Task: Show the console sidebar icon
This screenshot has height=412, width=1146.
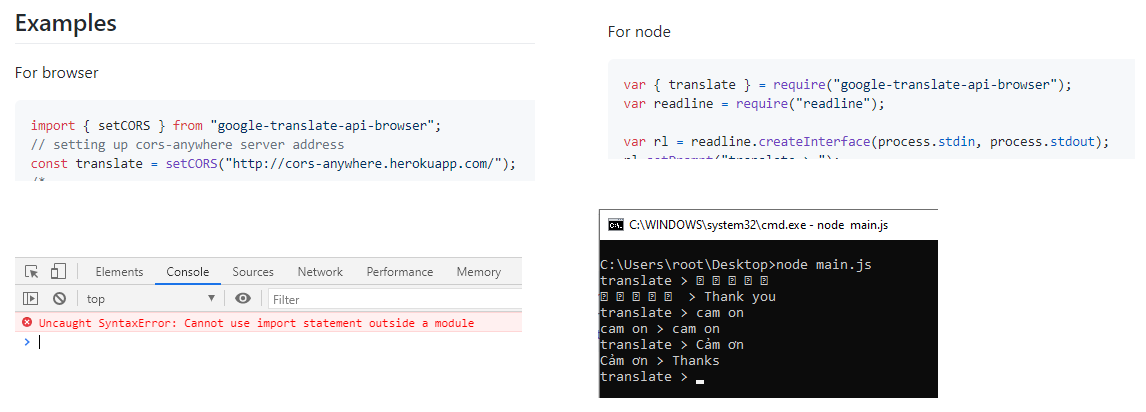Action: (x=31, y=298)
